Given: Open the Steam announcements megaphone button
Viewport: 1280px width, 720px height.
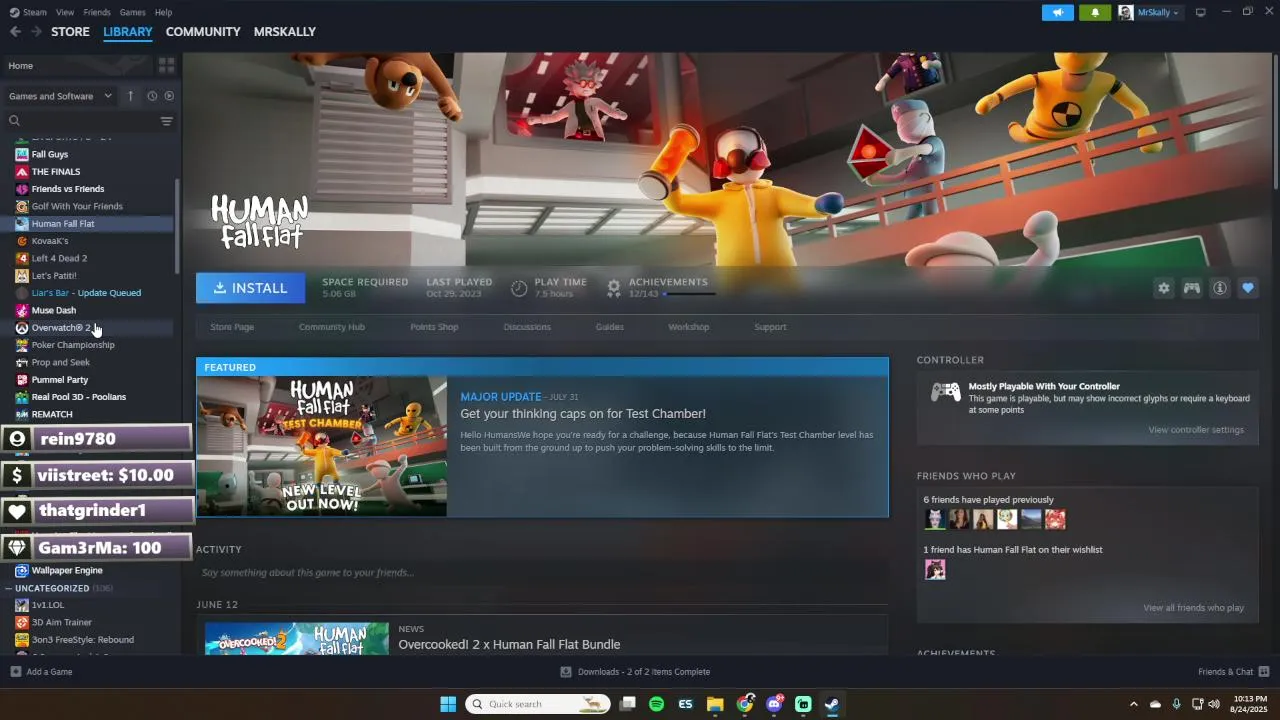Looking at the screenshot, I should click(1057, 12).
